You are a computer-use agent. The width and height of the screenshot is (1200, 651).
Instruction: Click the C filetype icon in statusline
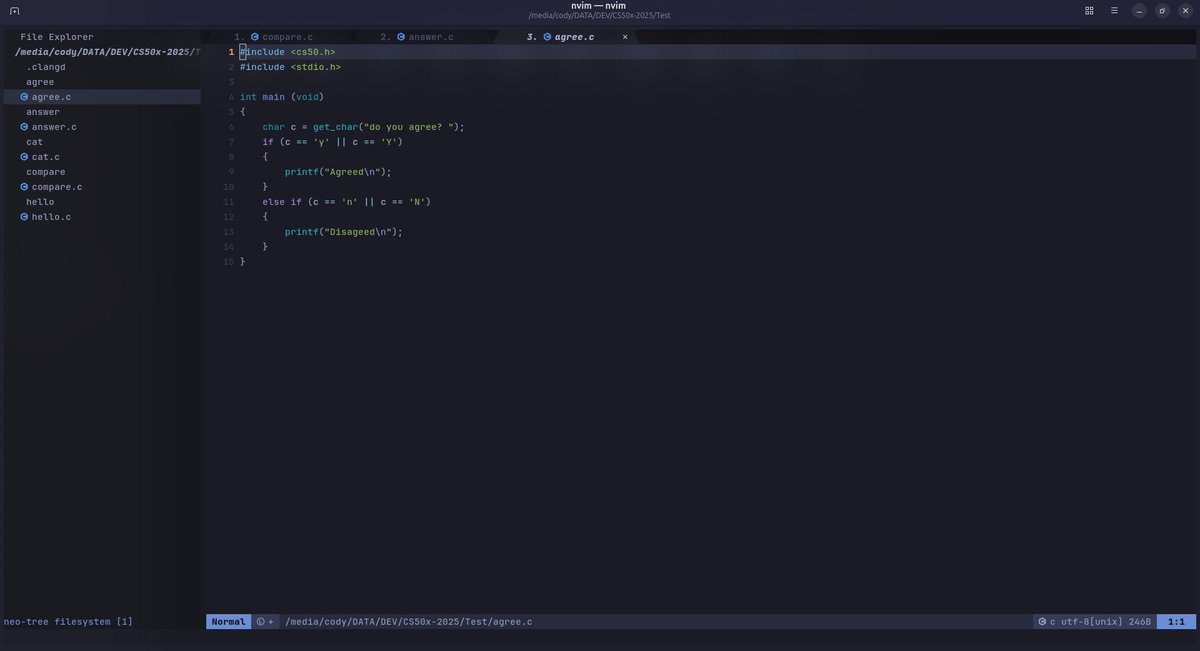click(1042, 622)
